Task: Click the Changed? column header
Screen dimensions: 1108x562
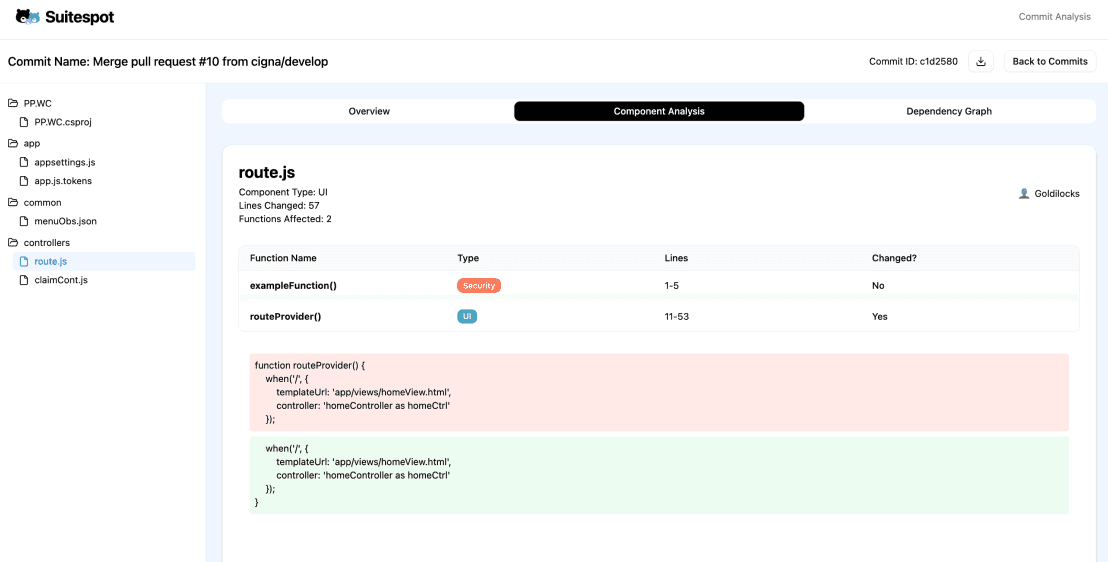Action: tap(894, 258)
